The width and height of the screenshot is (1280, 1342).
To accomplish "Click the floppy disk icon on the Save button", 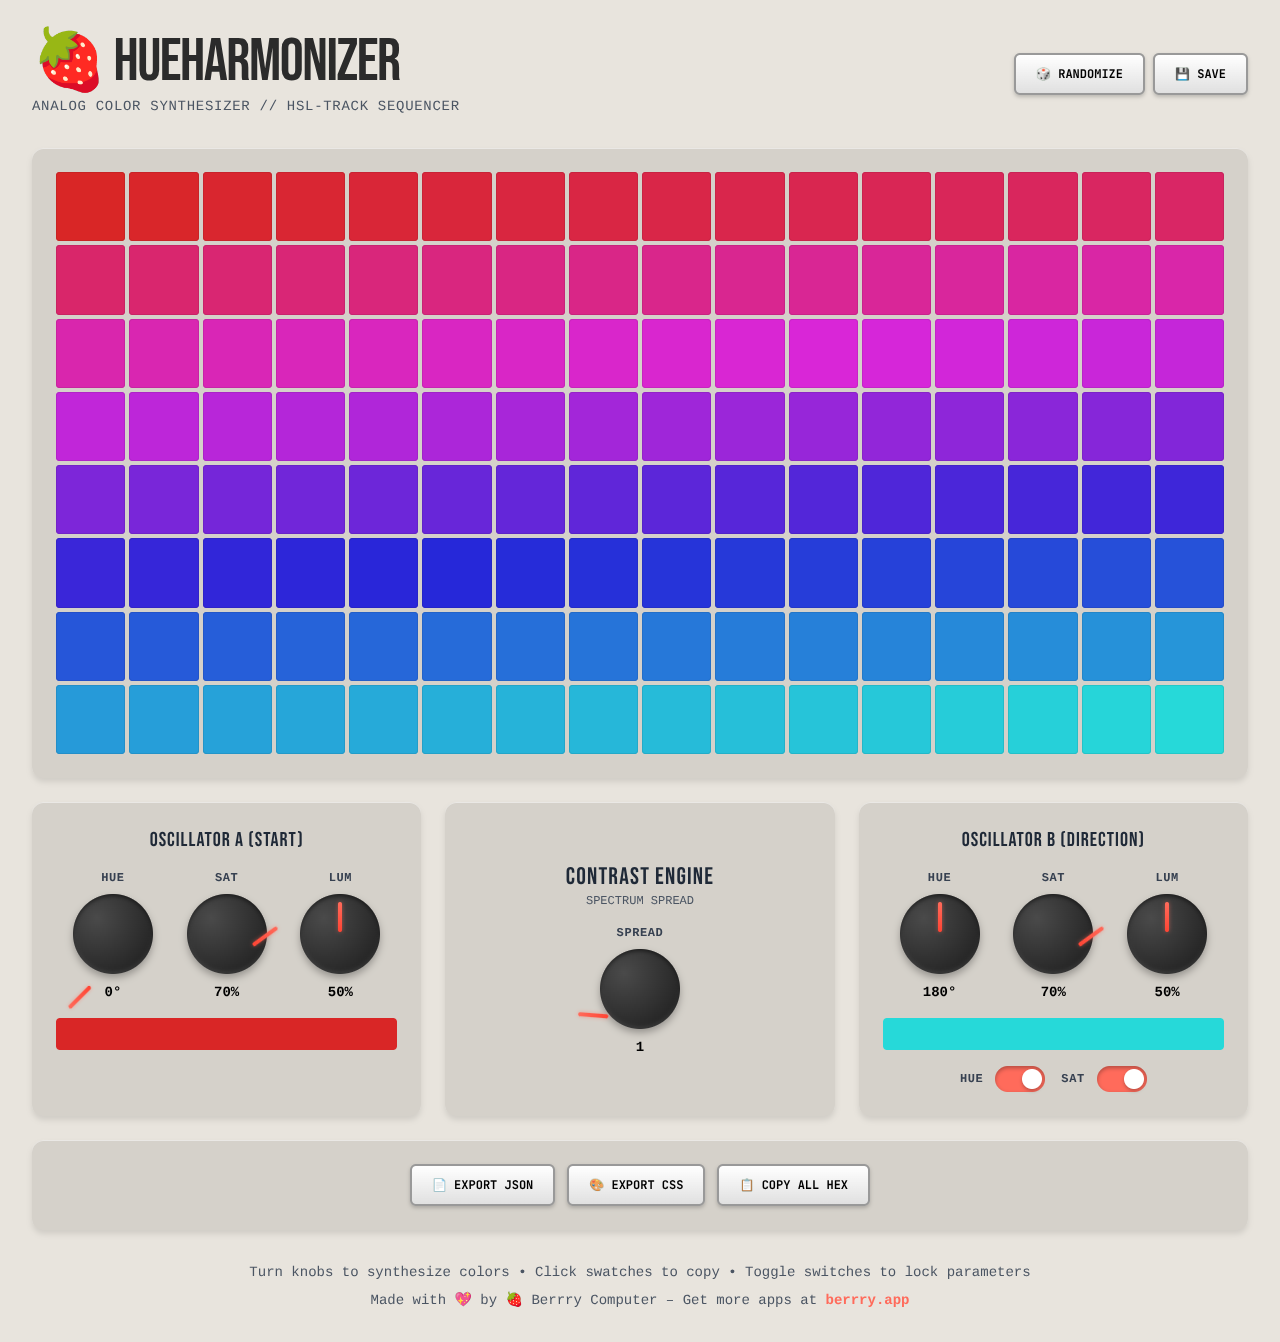I will click(x=1183, y=73).
